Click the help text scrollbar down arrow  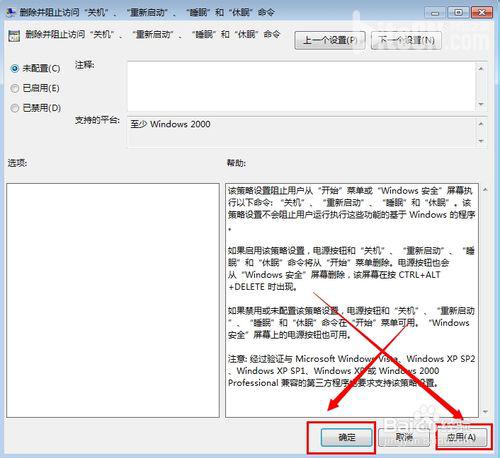point(485,412)
